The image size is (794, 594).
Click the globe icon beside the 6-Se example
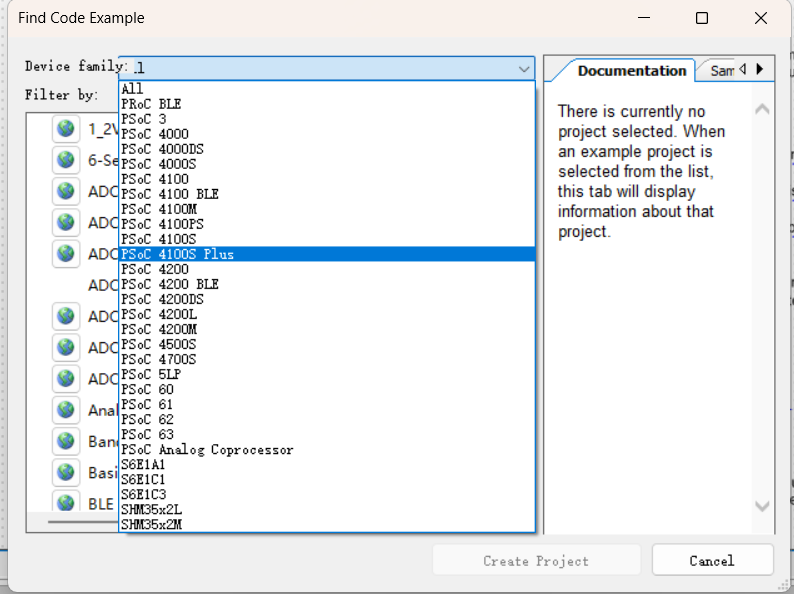tap(66, 159)
